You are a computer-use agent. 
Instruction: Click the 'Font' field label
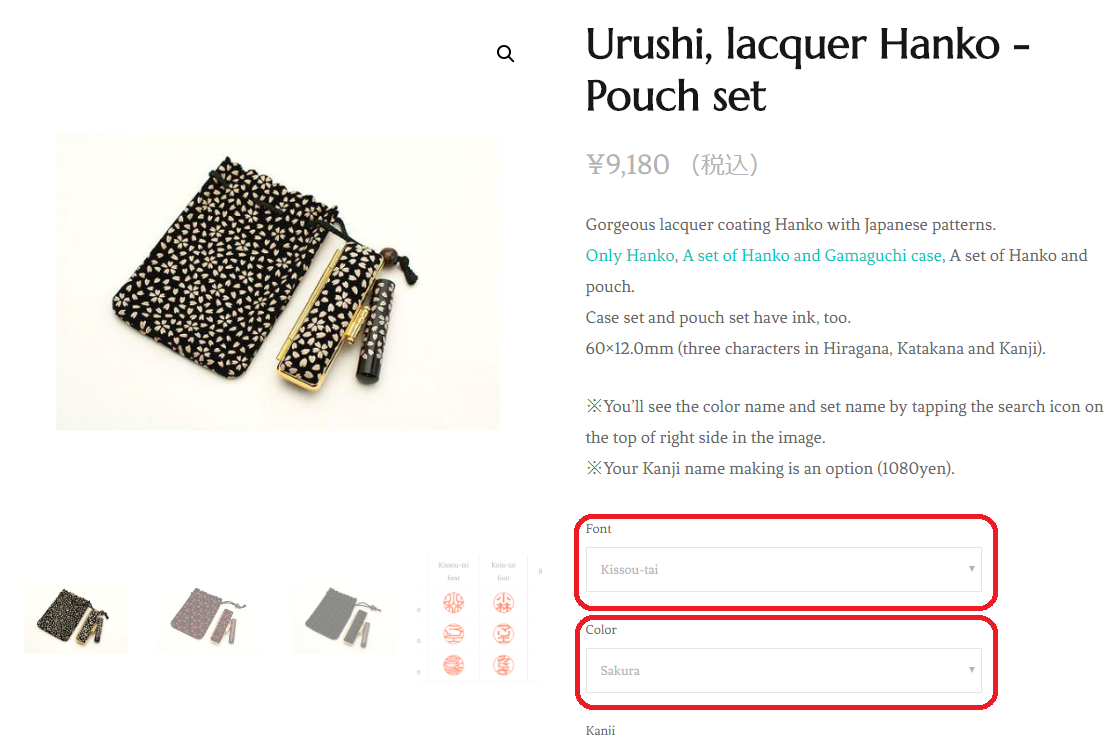click(x=599, y=529)
